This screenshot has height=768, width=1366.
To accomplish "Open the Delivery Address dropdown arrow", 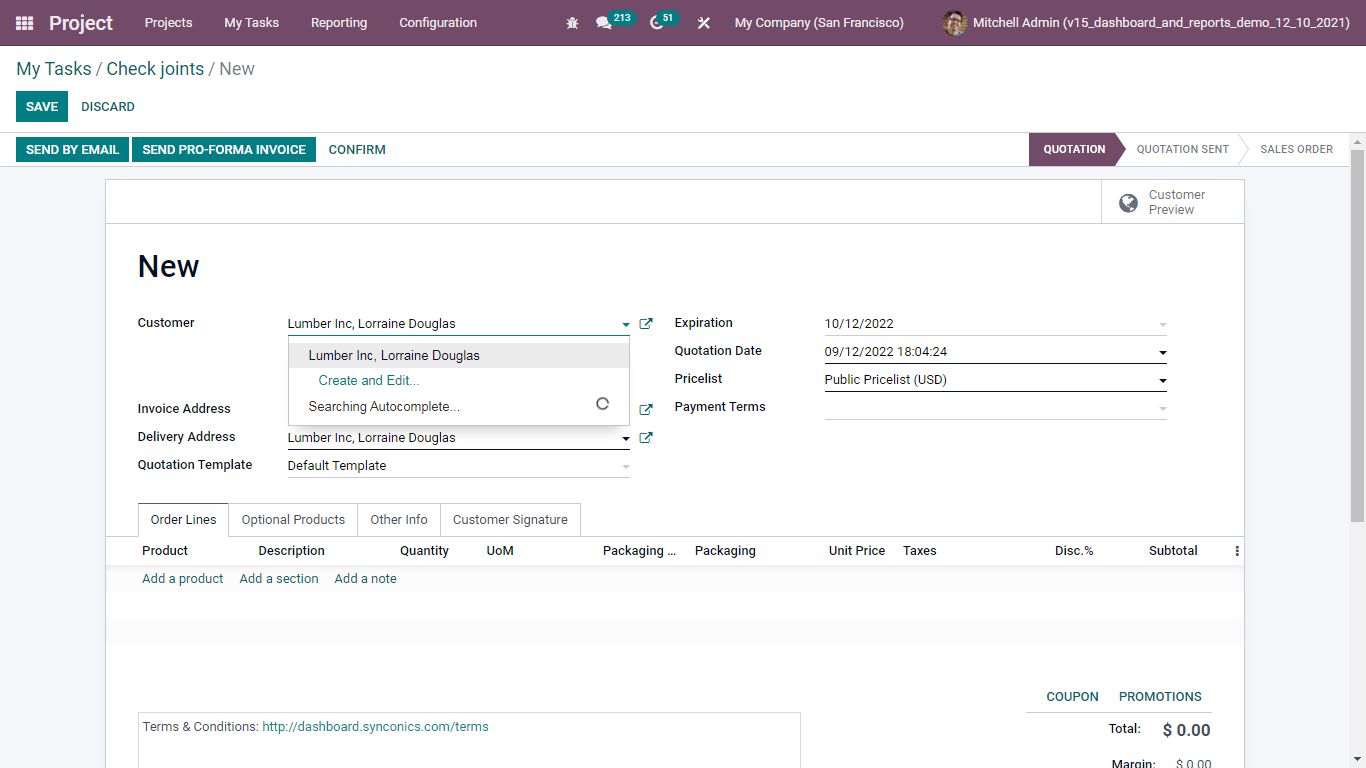I will (625, 437).
